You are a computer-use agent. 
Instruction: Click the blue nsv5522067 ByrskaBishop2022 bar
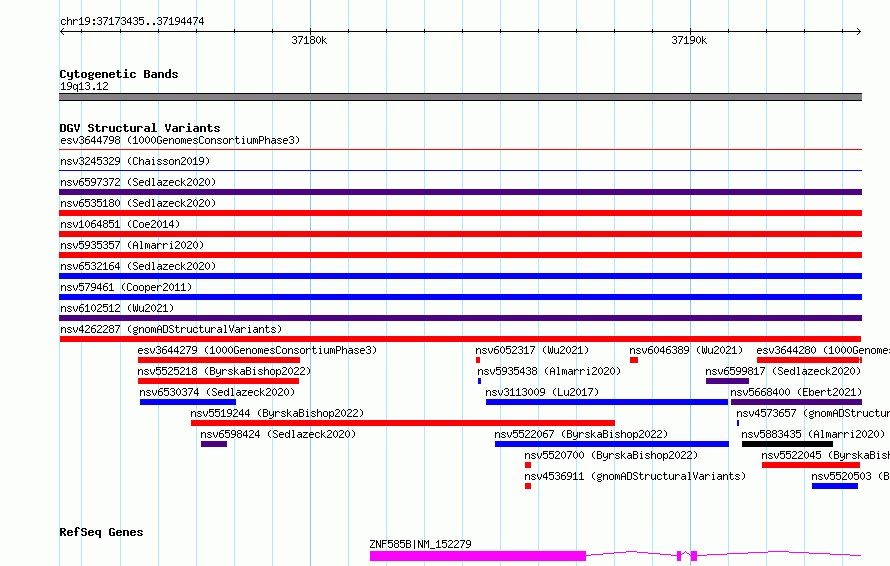[612, 444]
